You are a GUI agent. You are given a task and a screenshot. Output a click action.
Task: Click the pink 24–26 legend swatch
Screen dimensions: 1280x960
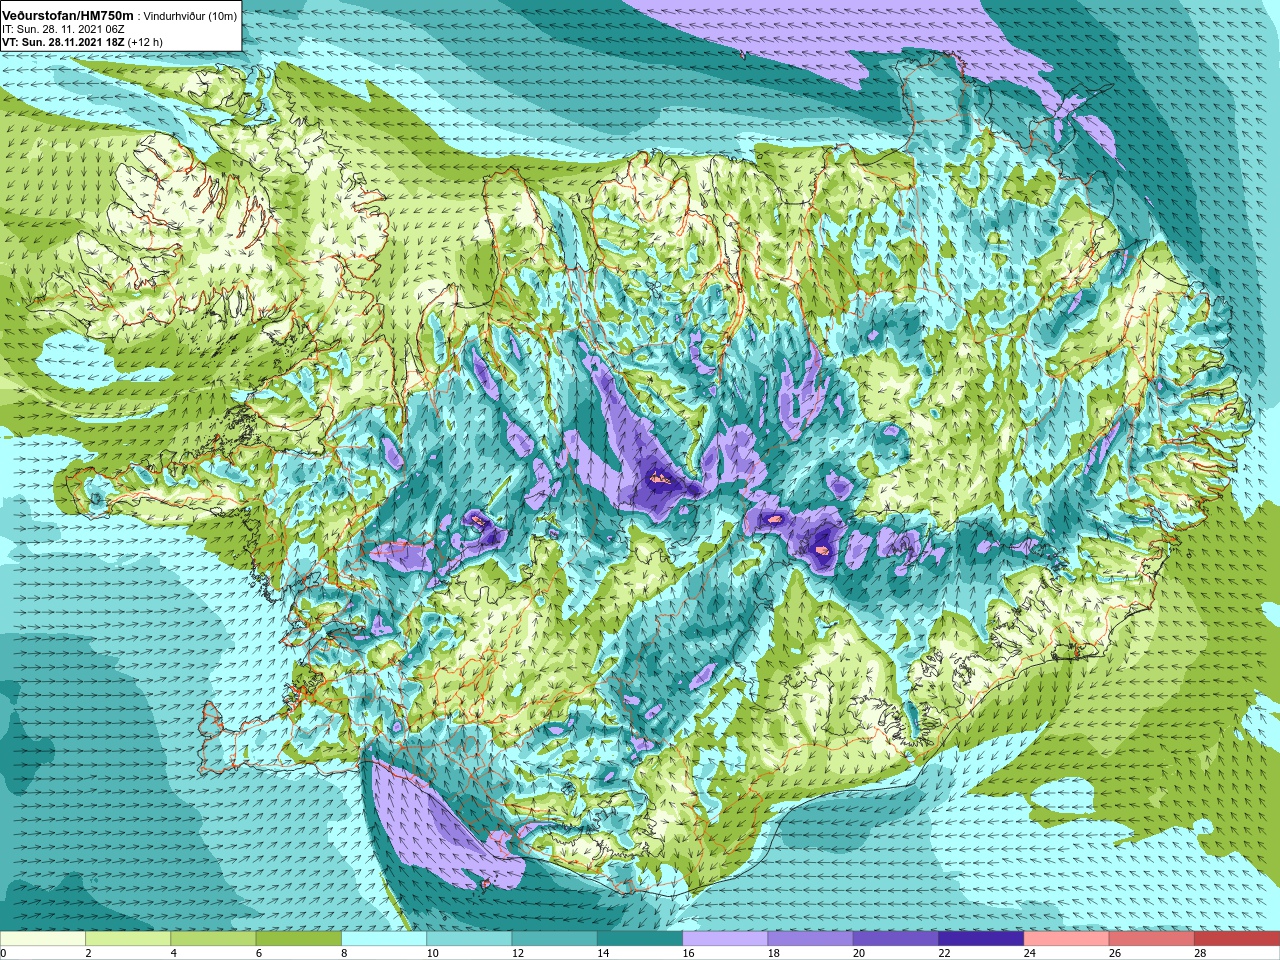(1067, 939)
